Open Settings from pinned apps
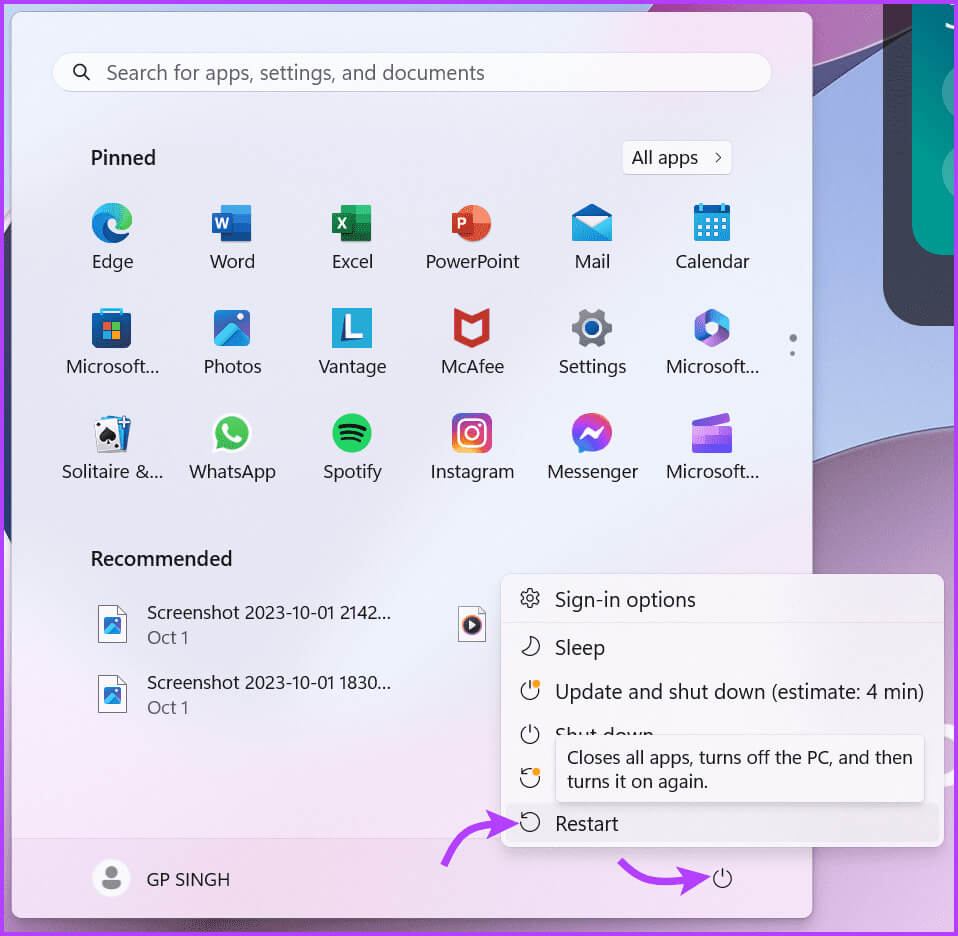The width and height of the screenshot is (958, 936). (592, 341)
